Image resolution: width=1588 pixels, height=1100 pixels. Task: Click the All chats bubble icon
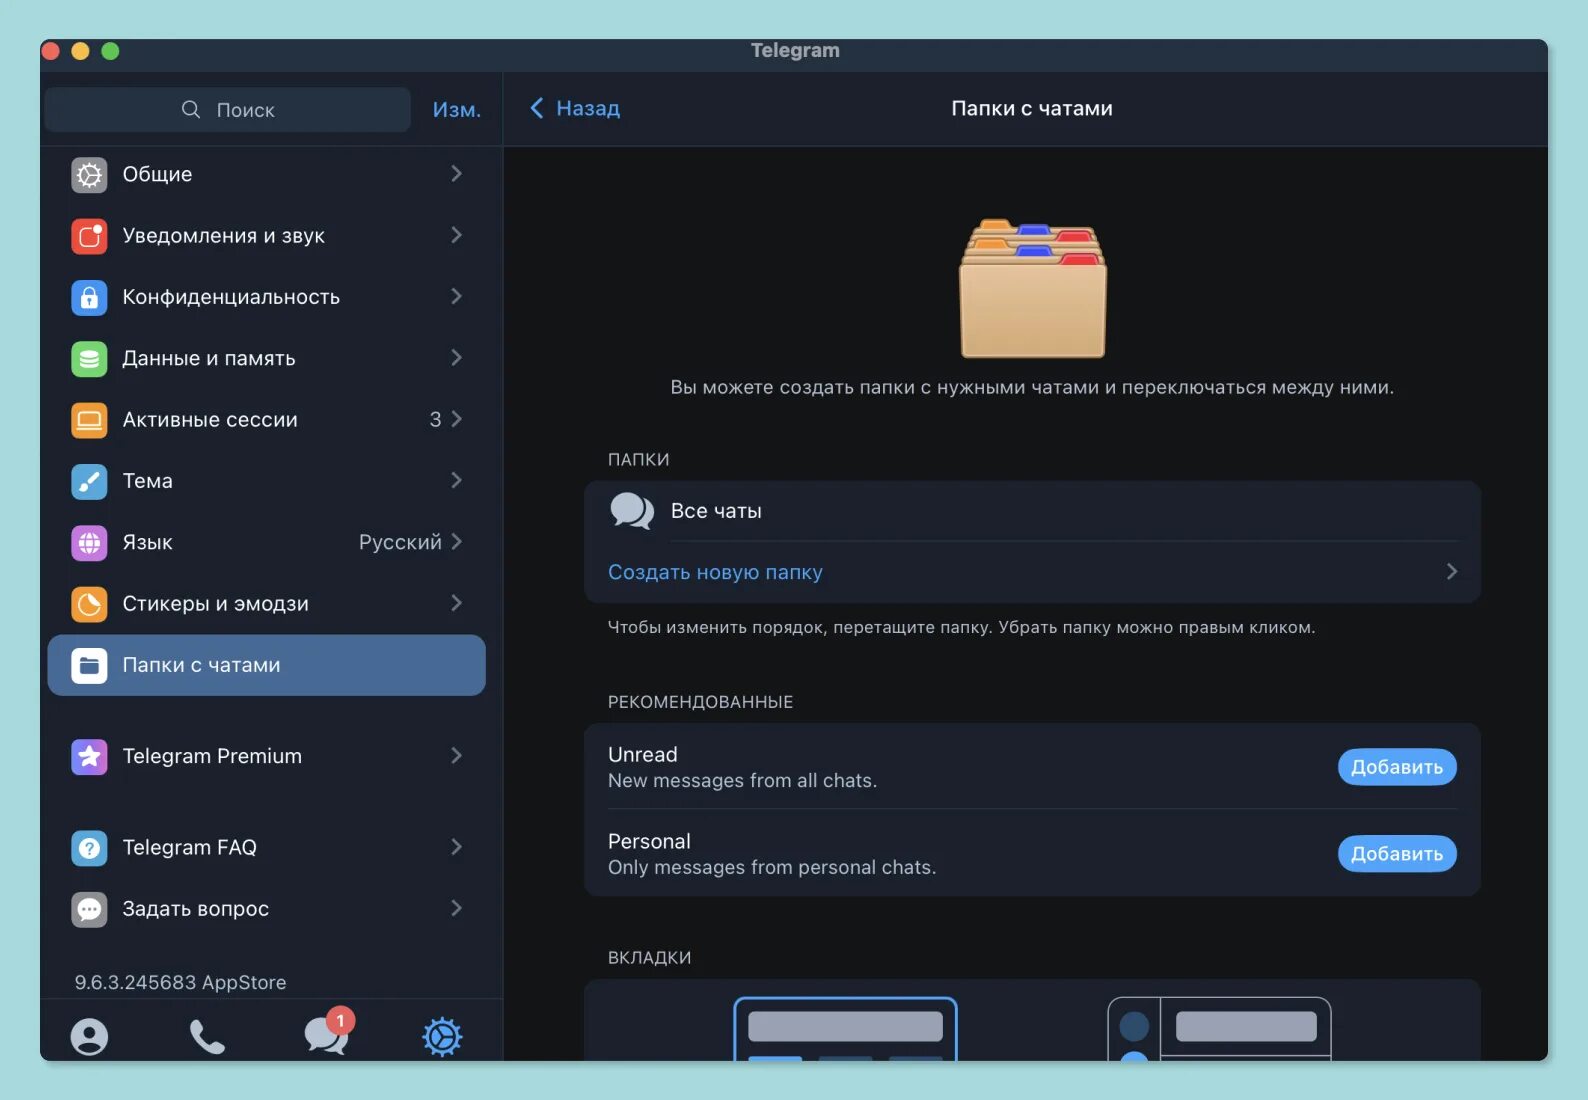632,511
